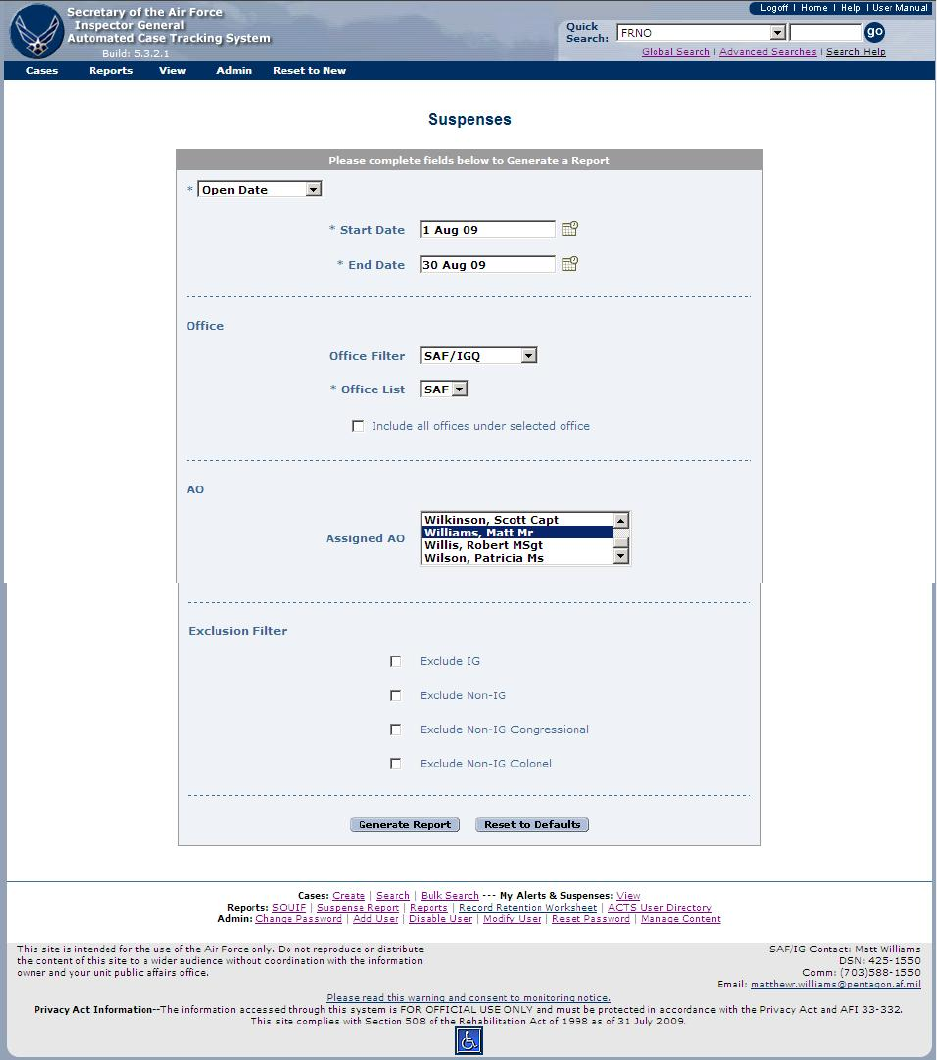The image size is (937, 1060).
Task: Click the accessibility wheelchair icon
Action: coord(468,1040)
